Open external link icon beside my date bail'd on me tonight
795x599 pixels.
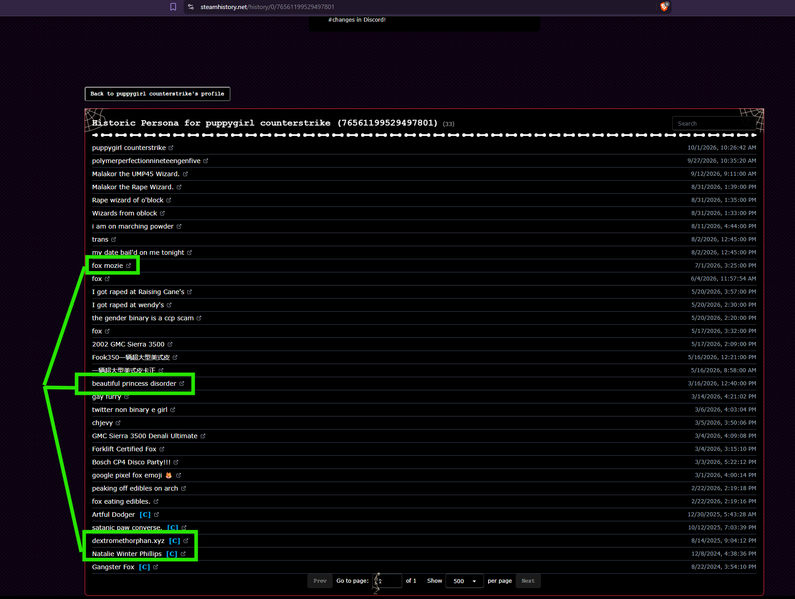point(189,253)
